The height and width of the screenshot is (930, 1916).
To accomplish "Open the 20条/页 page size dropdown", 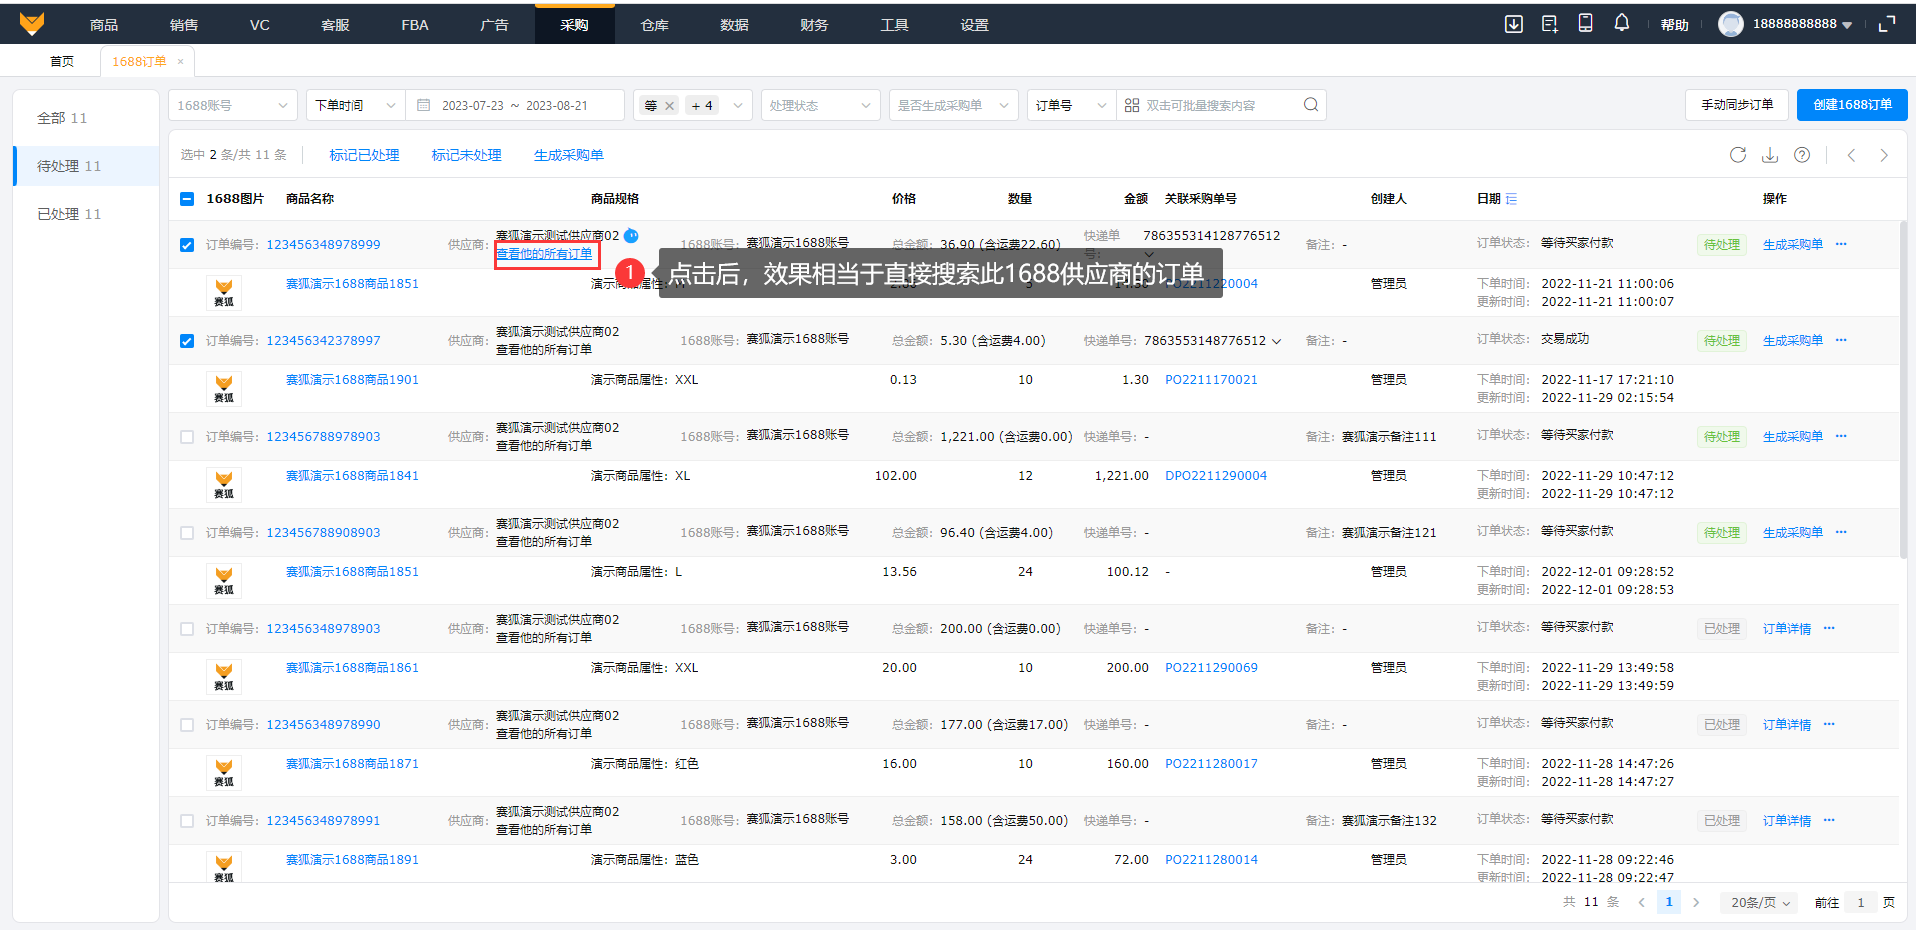I will (1760, 902).
